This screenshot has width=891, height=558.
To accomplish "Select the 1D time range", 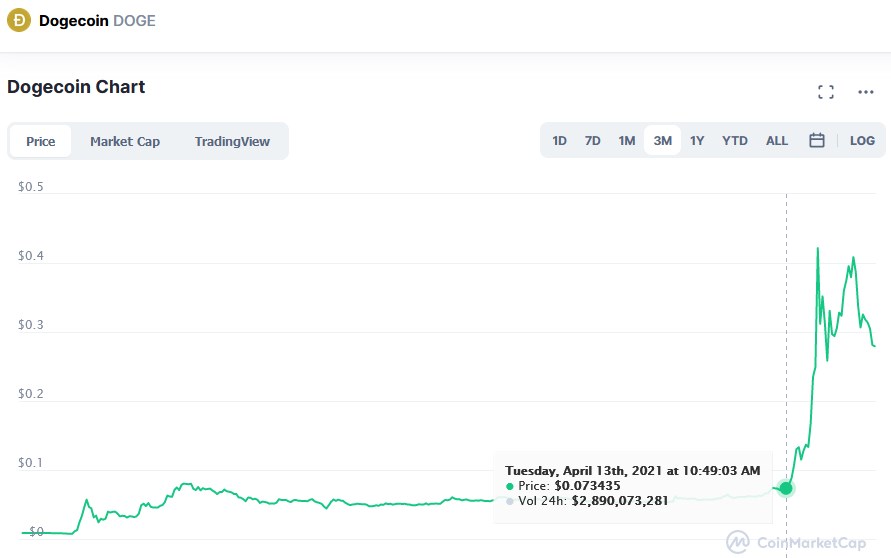I will [559, 140].
